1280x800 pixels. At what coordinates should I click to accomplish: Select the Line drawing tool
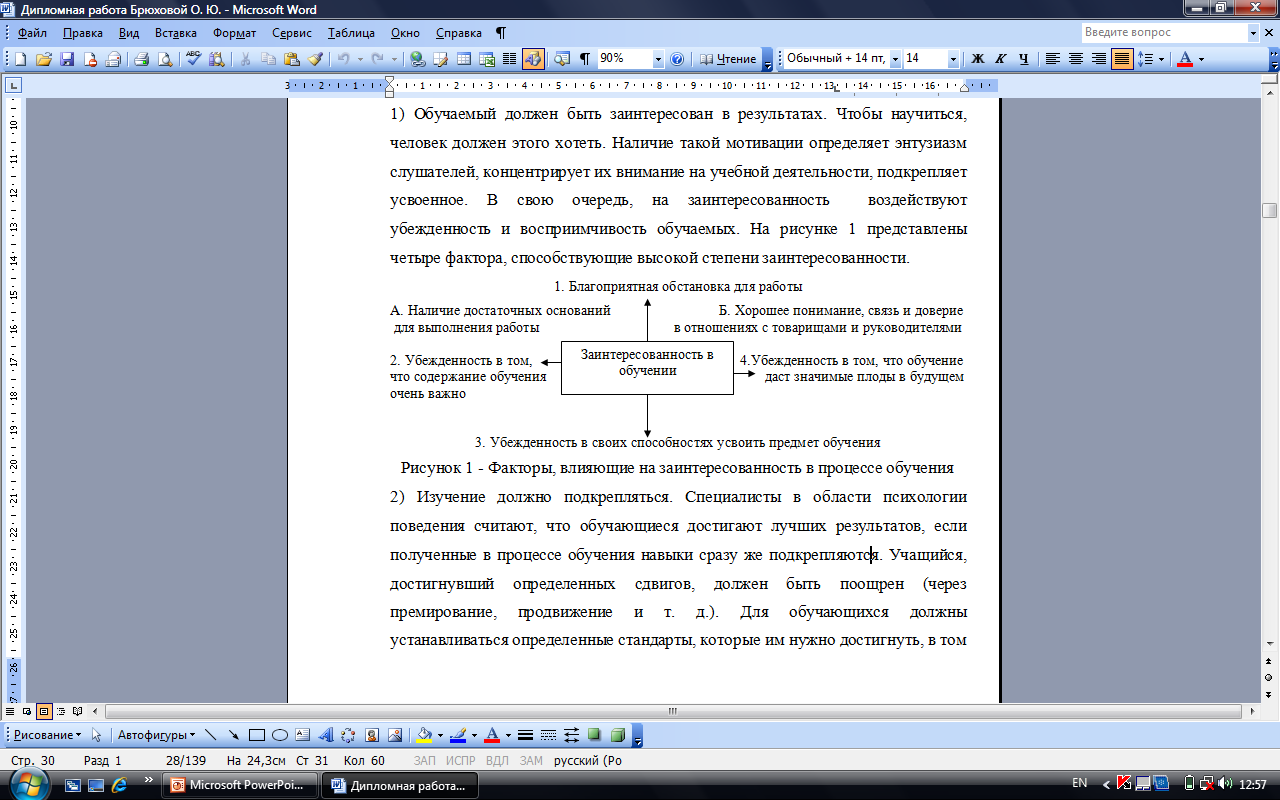[x=211, y=735]
